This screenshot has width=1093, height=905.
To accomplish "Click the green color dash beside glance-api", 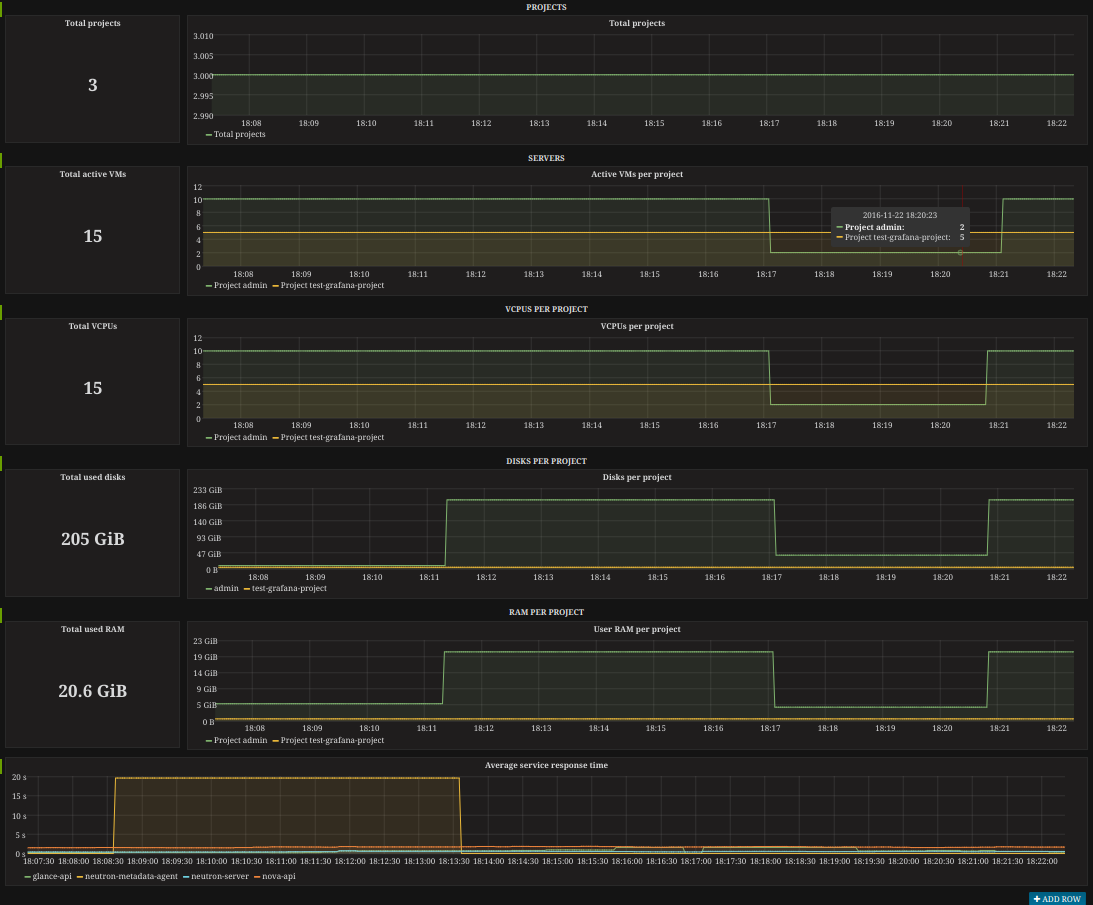I will (27, 877).
